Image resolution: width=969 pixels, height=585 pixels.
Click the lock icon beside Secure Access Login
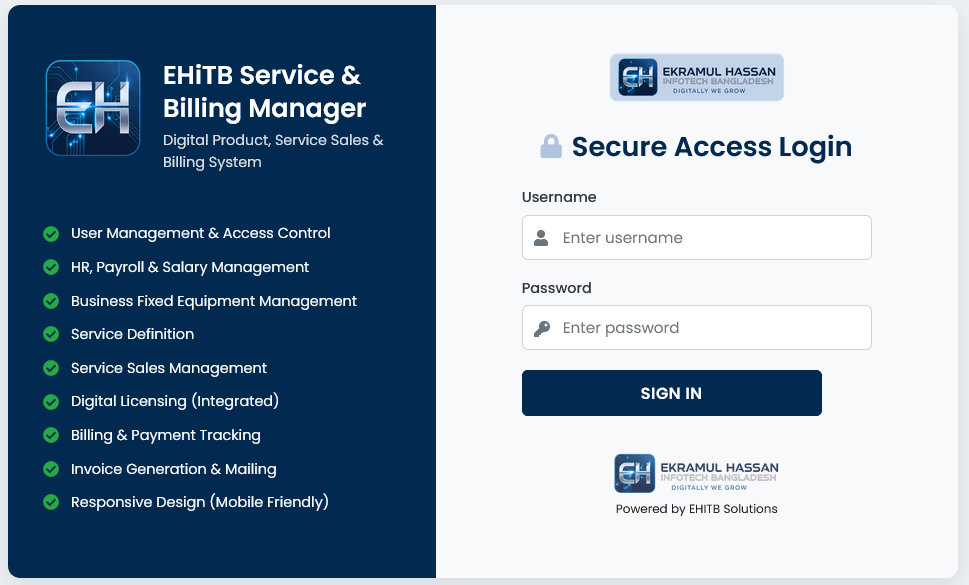click(549, 146)
